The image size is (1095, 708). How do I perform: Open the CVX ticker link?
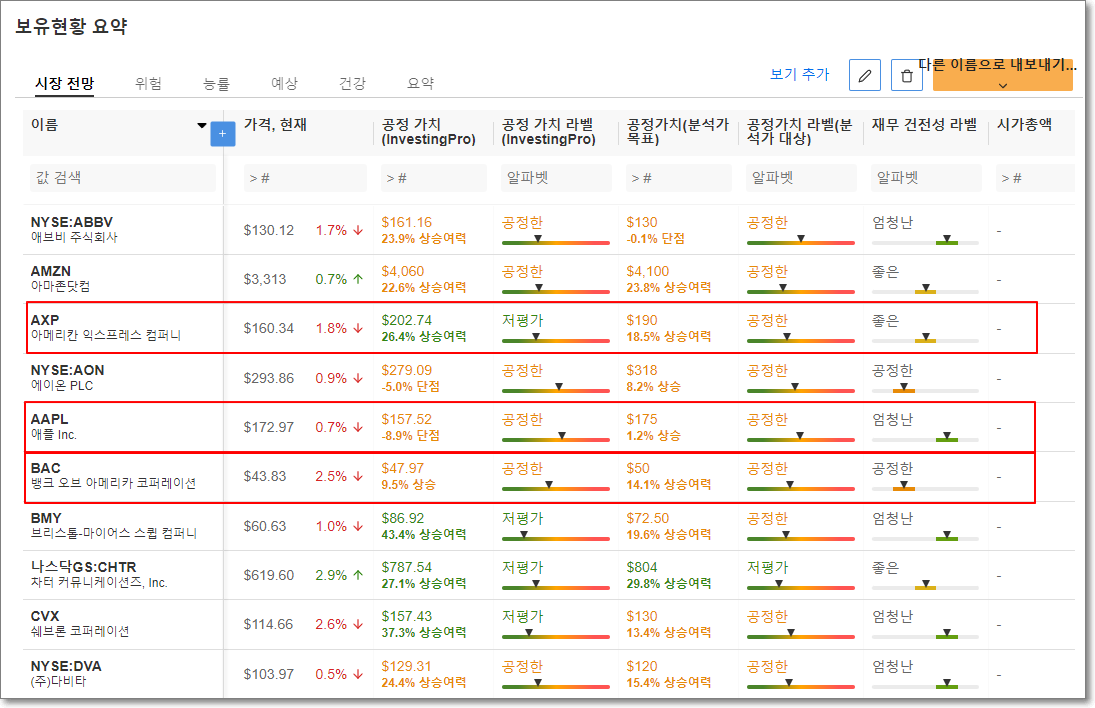[45, 616]
